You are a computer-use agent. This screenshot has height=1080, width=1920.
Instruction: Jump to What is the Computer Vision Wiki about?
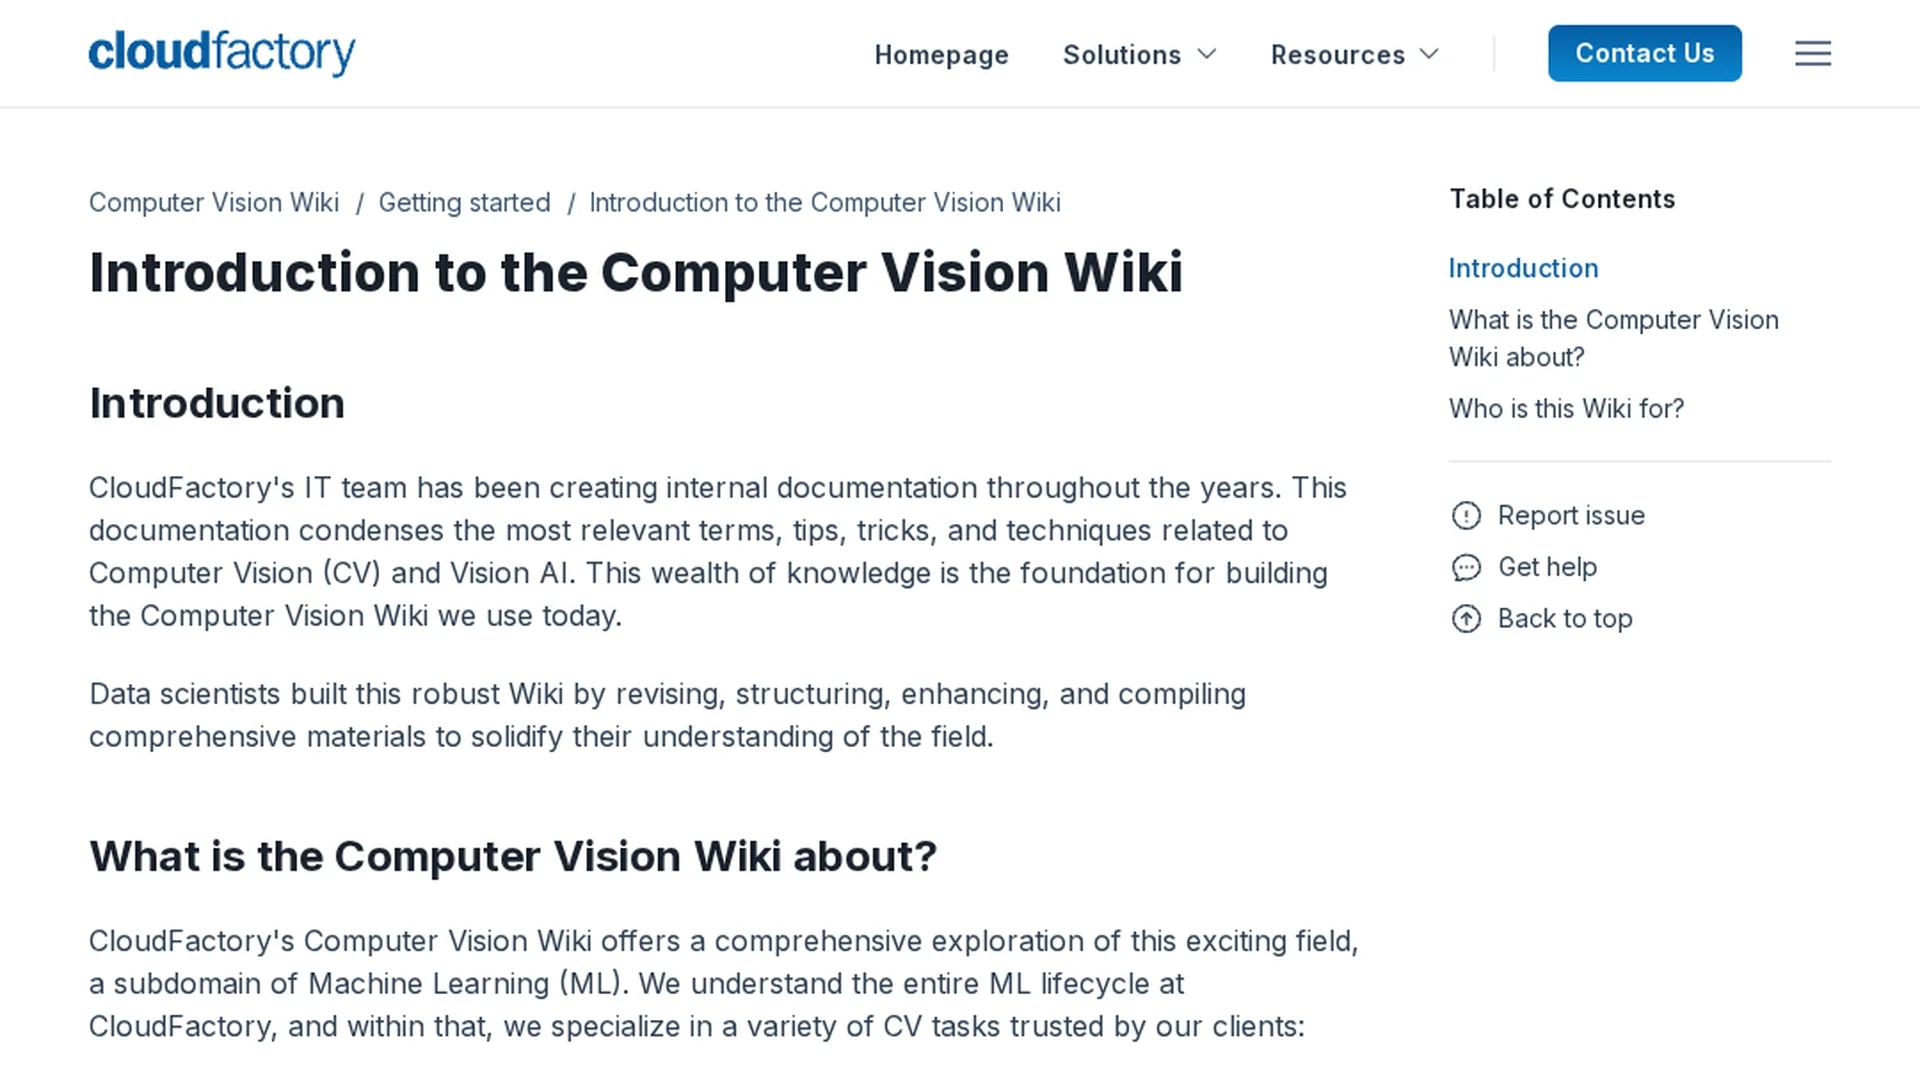point(1613,338)
